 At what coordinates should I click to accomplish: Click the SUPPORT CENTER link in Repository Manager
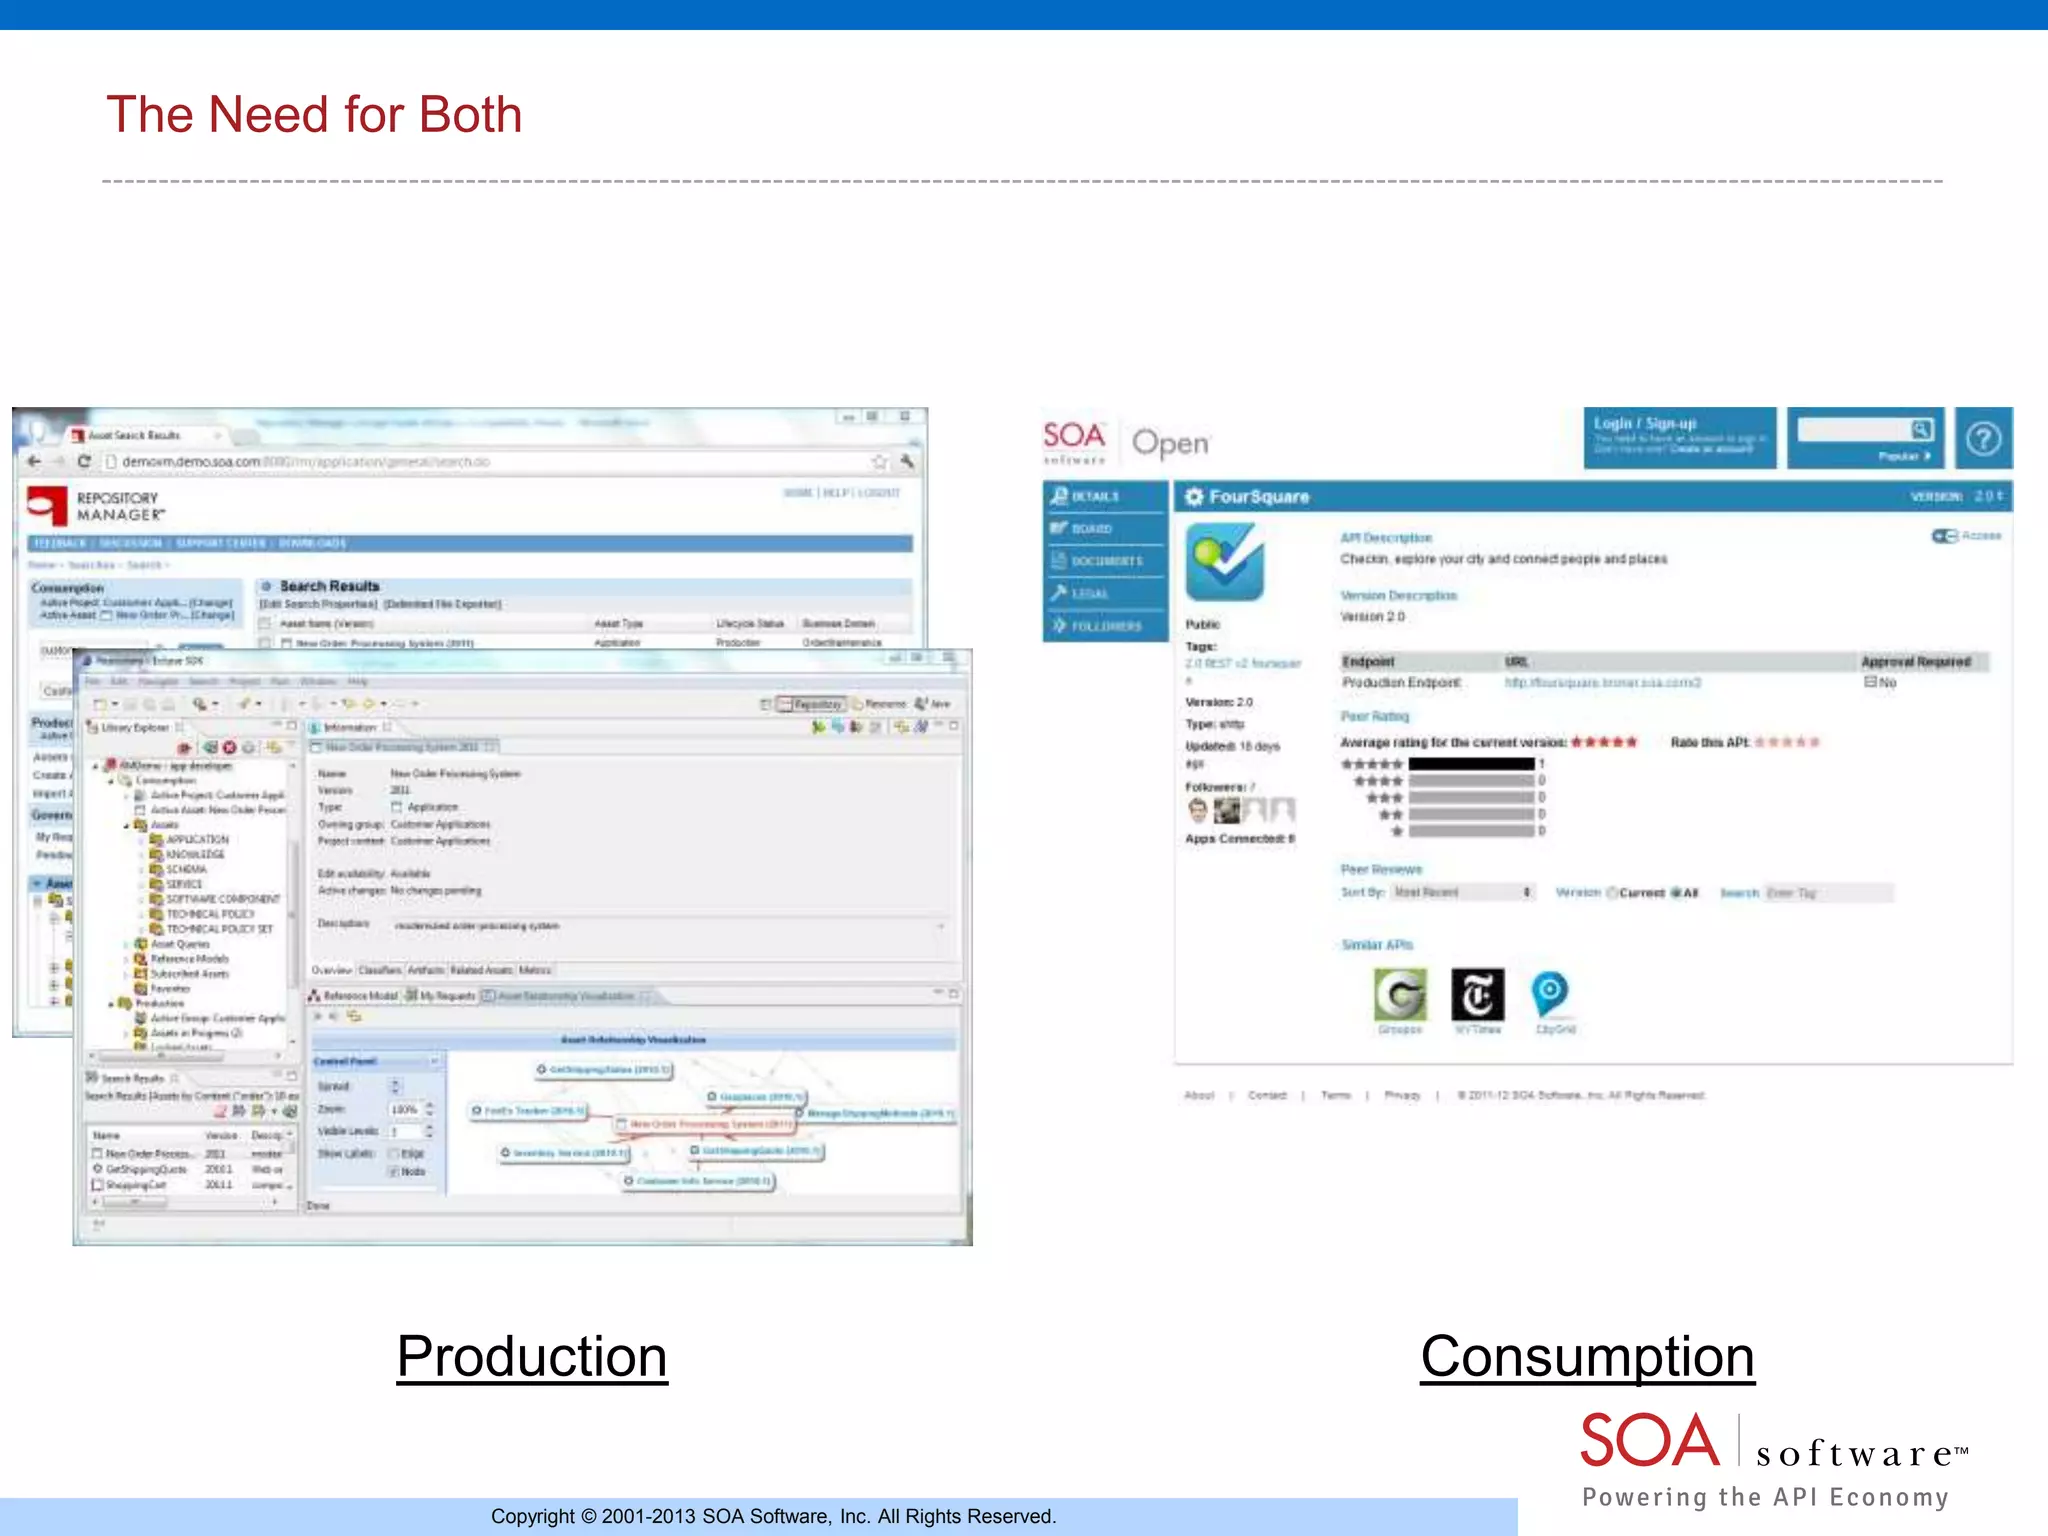tap(221, 543)
